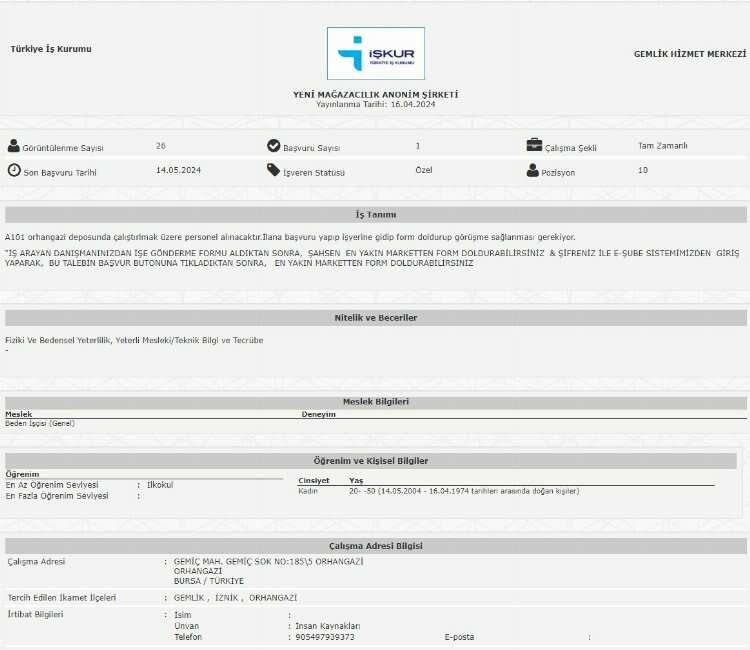Click the Son Başvuru Tarihi clock icon

(x=14, y=170)
